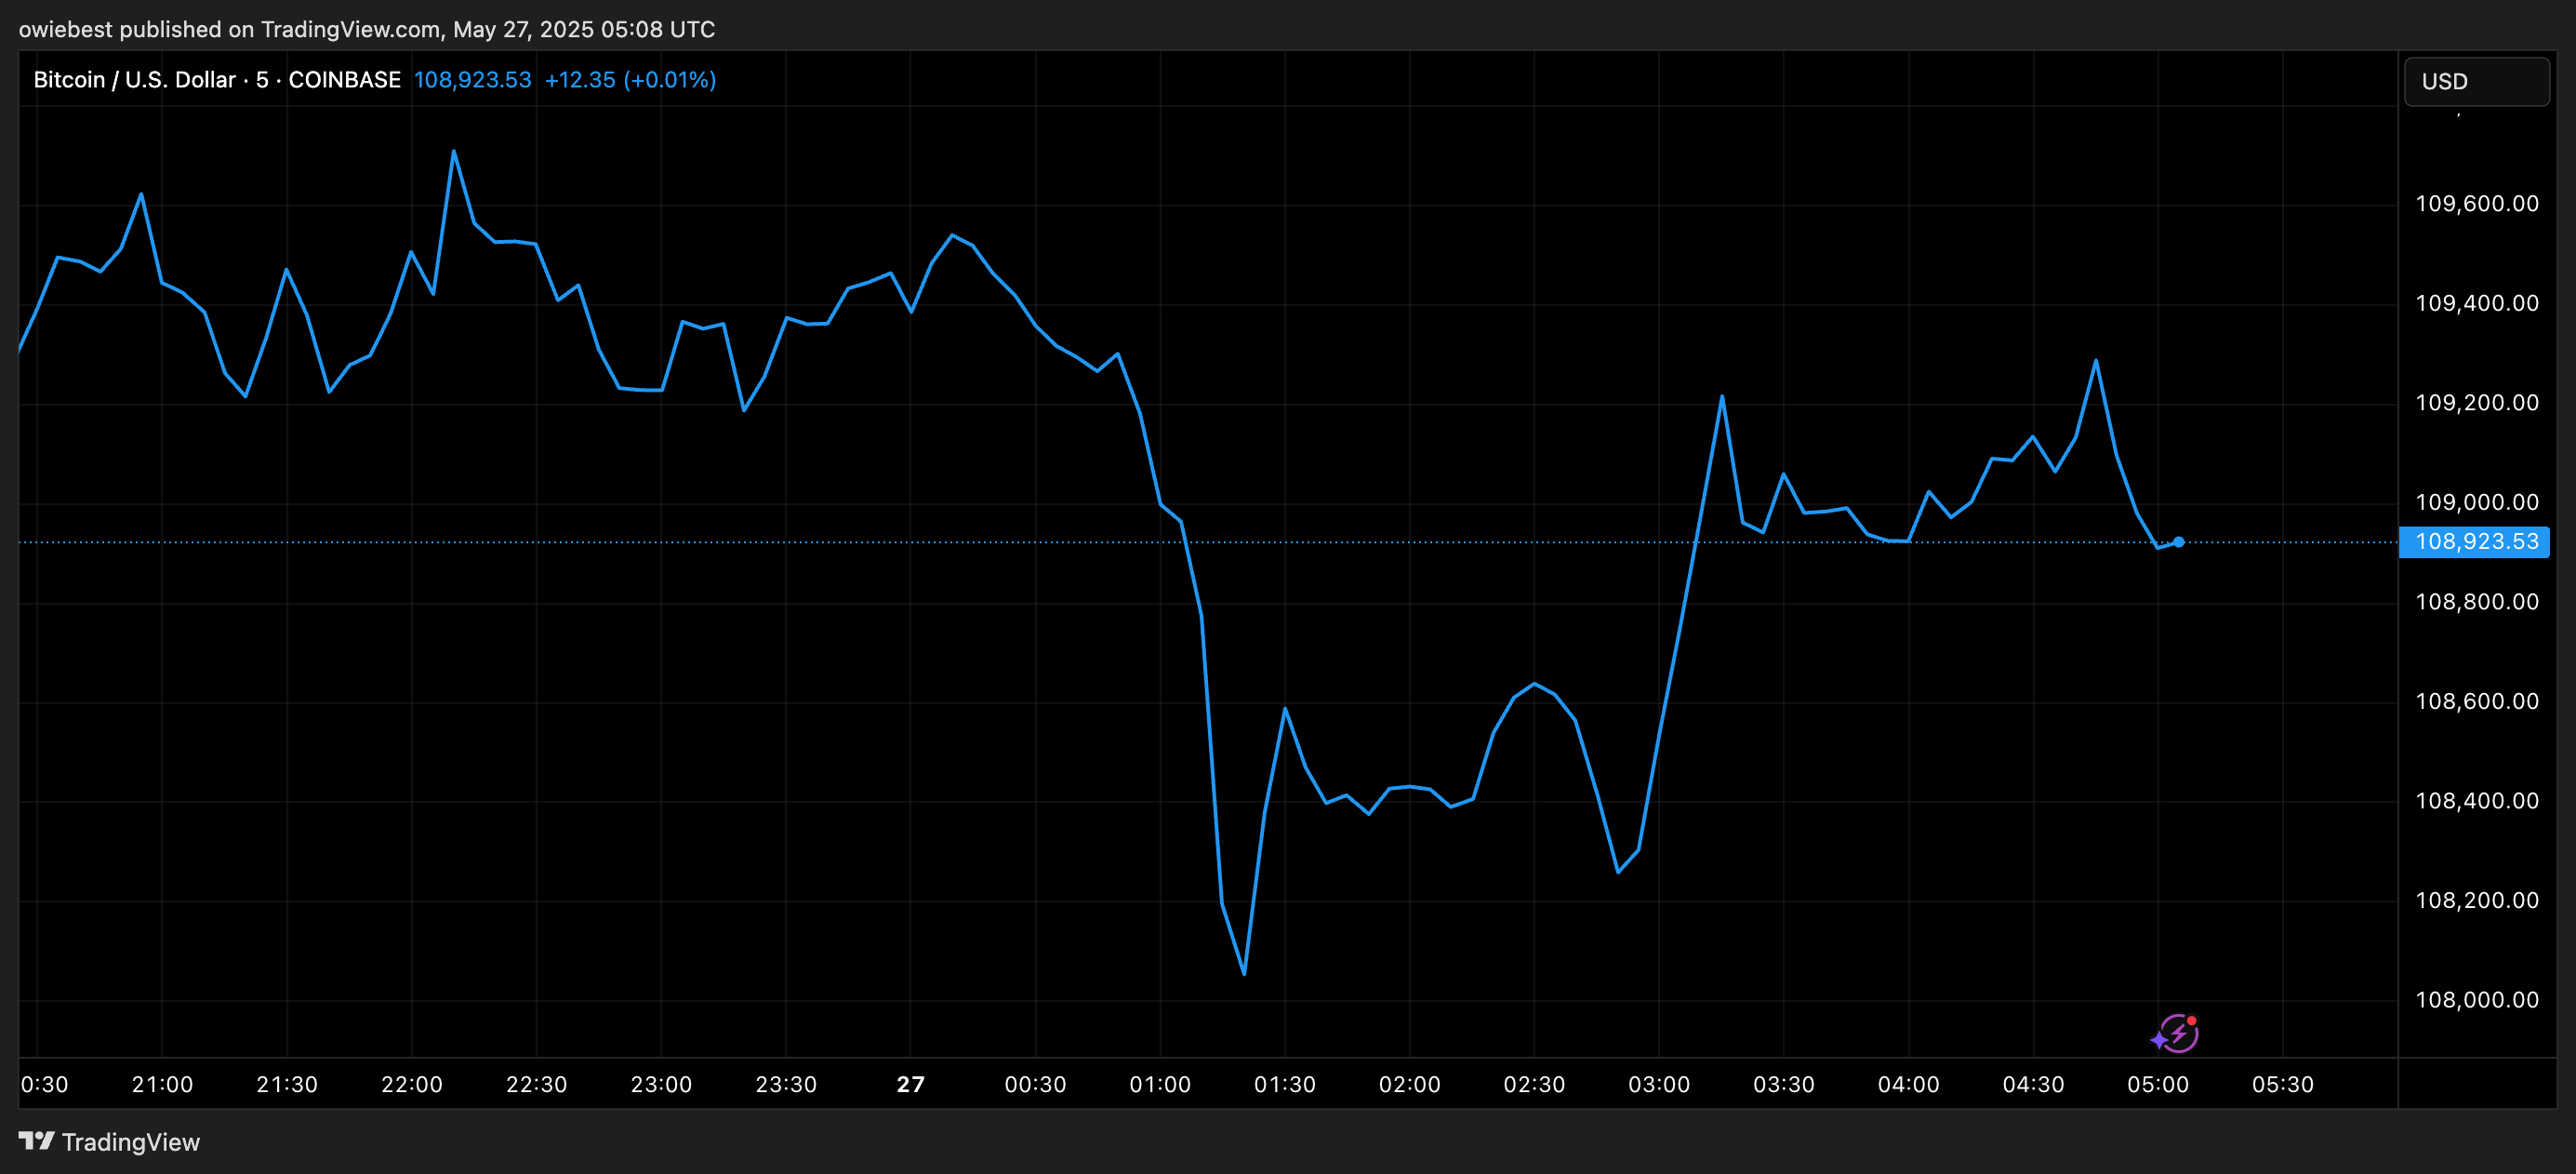This screenshot has width=2576, height=1174.
Task: Click the 109,200.00 price axis label
Action: tap(2477, 403)
